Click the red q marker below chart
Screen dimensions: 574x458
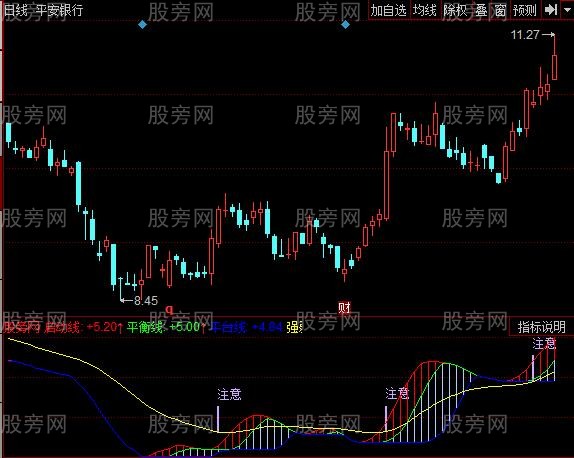pyautogui.click(x=169, y=310)
